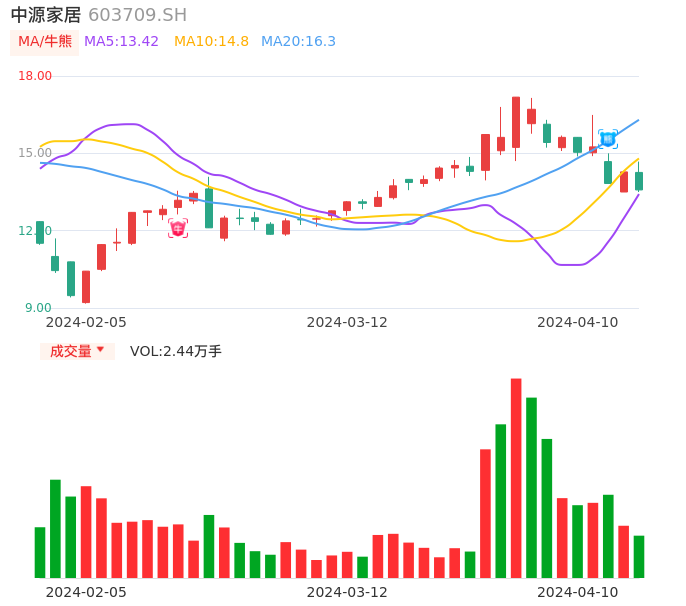Toggle the MA20 blue line legend

click(298, 42)
